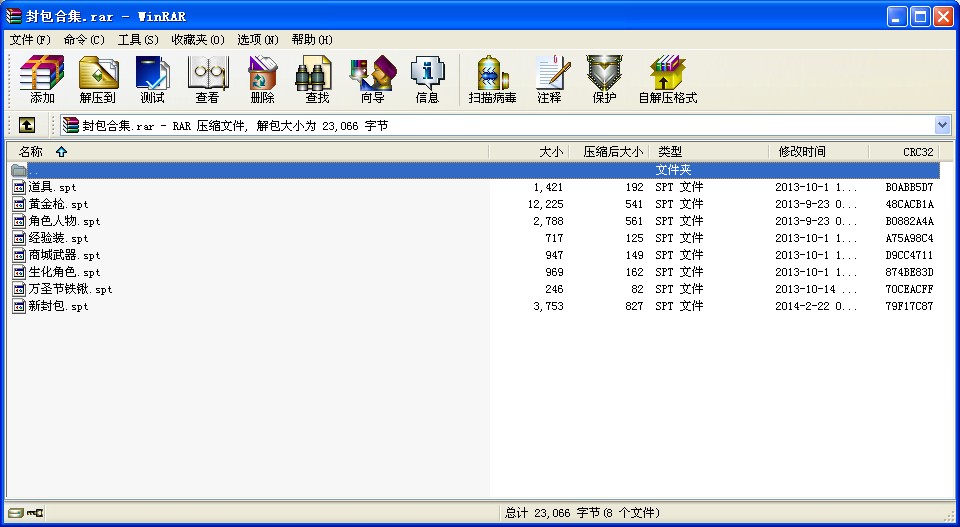Select the 新封包.spt file
The height and width of the screenshot is (527, 960).
(x=58, y=306)
